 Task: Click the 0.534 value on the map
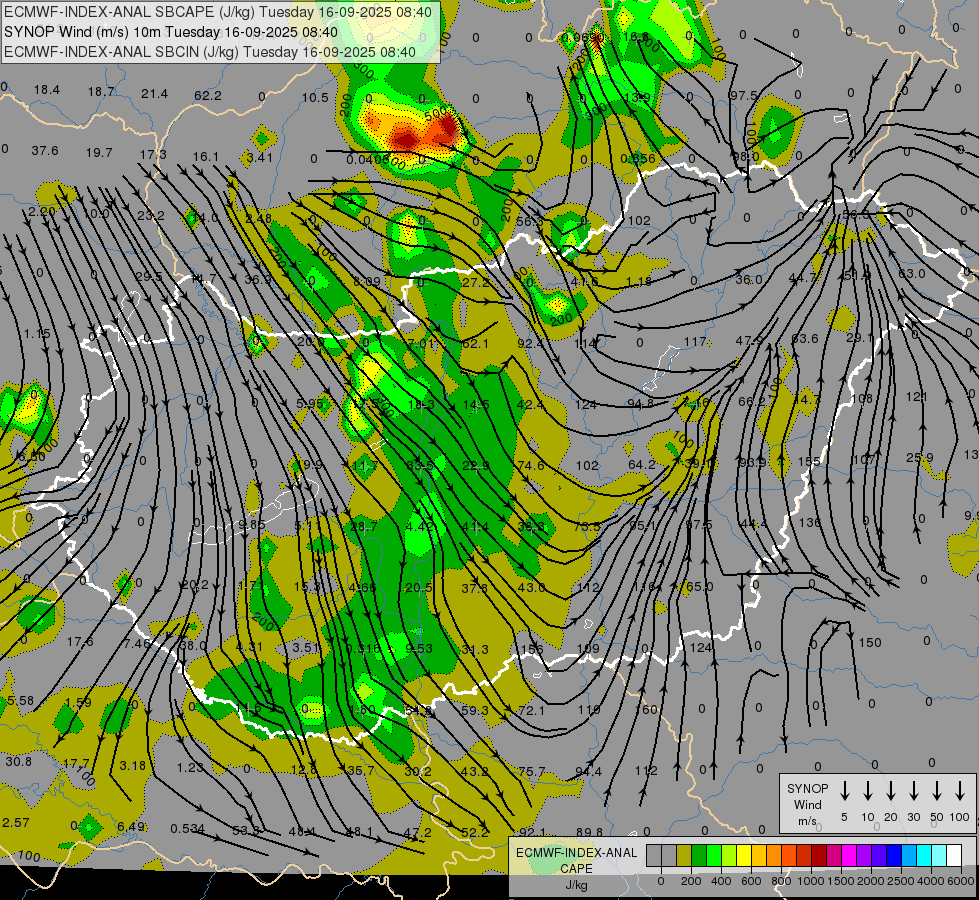click(187, 829)
